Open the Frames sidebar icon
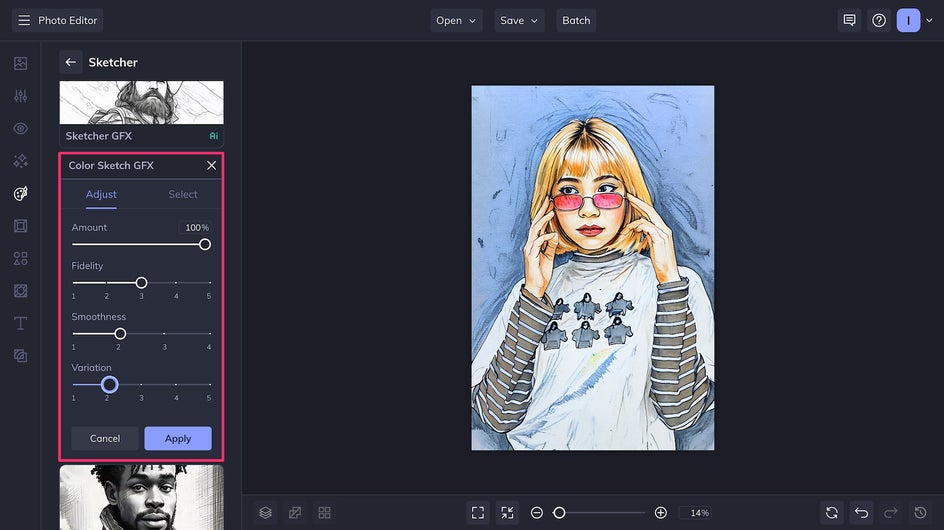The image size is (944, 530). coord(20,226)
